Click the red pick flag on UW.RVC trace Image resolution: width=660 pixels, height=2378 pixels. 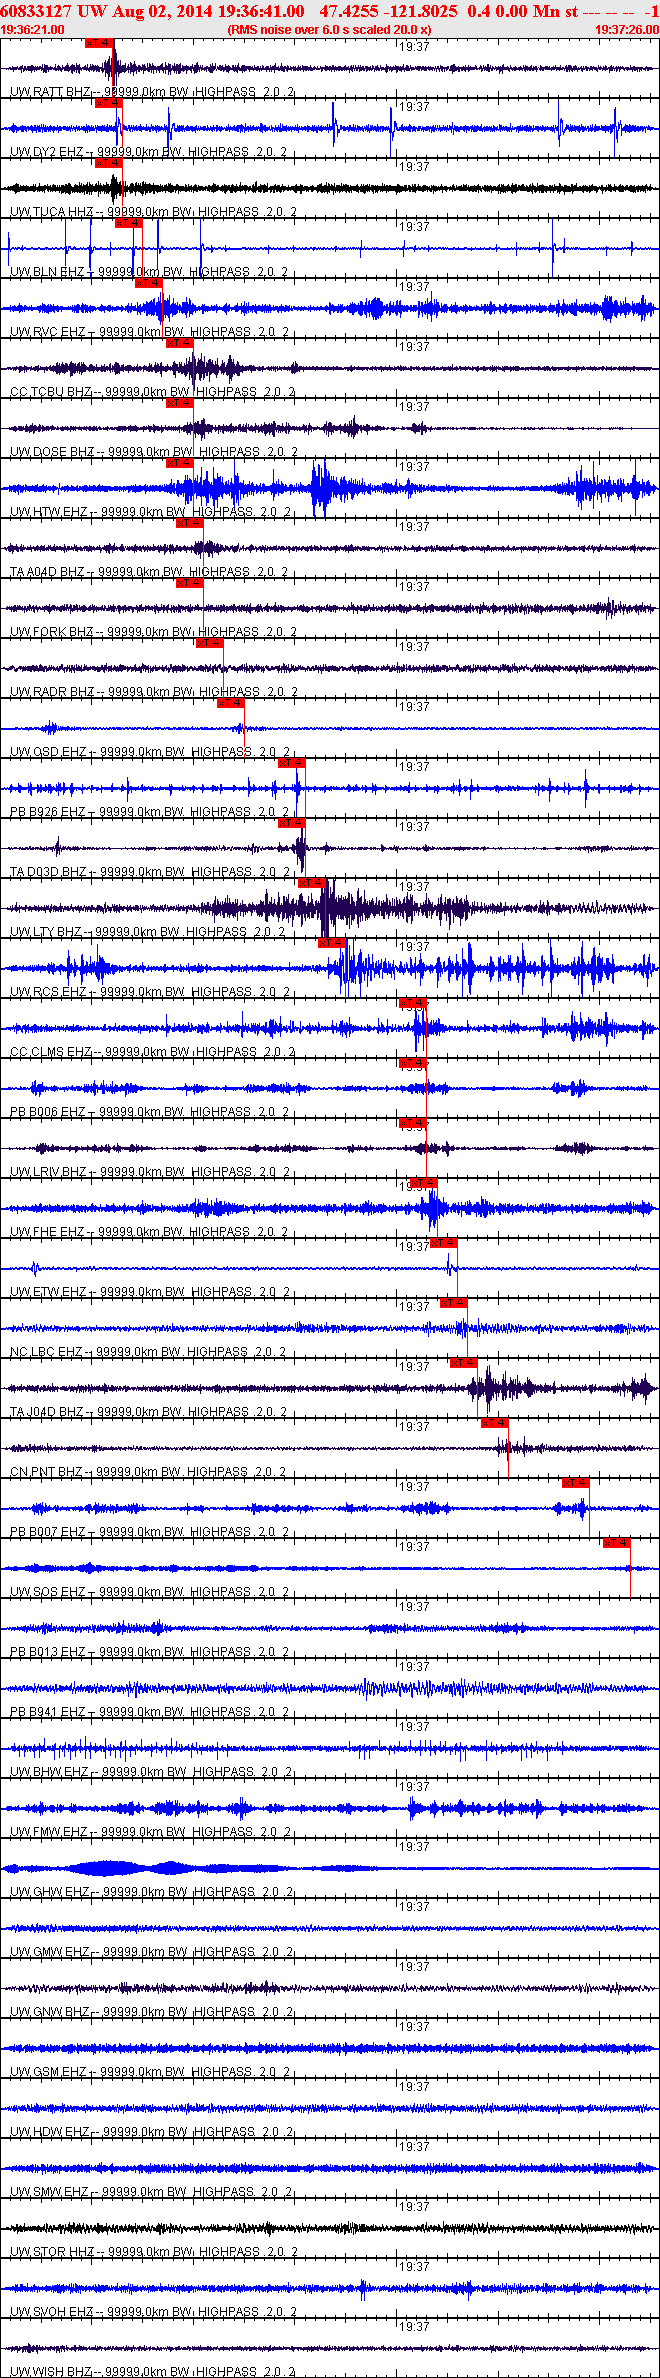tap(148, 283)
